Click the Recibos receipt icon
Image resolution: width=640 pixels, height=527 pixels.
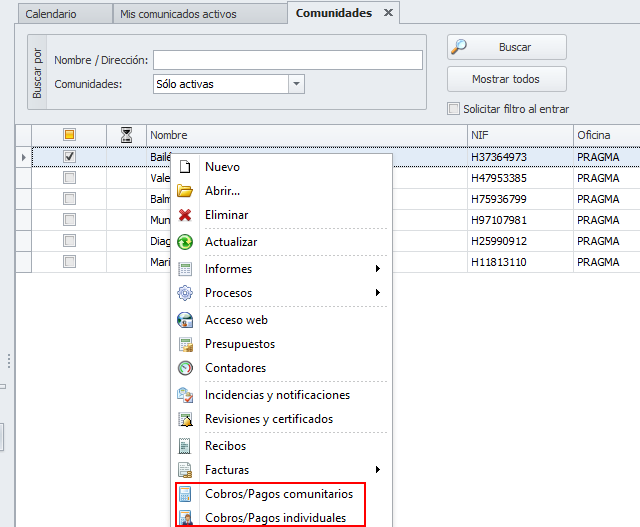coord(184,446)
